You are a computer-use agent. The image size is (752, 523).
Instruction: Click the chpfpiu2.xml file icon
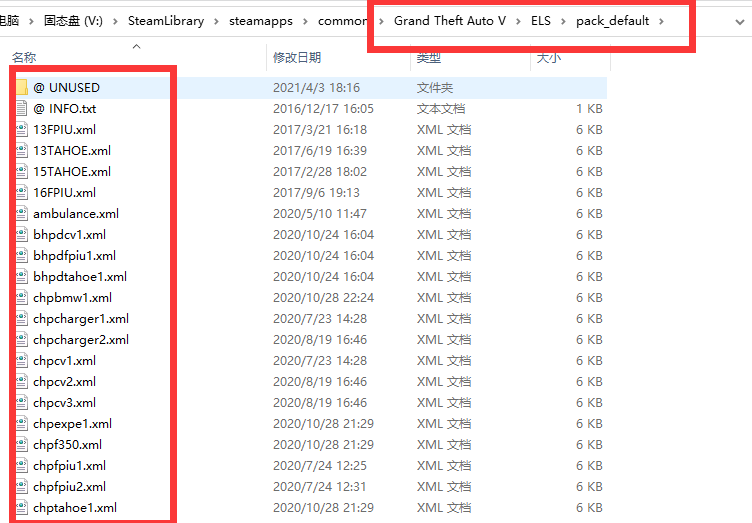(22, 487)
